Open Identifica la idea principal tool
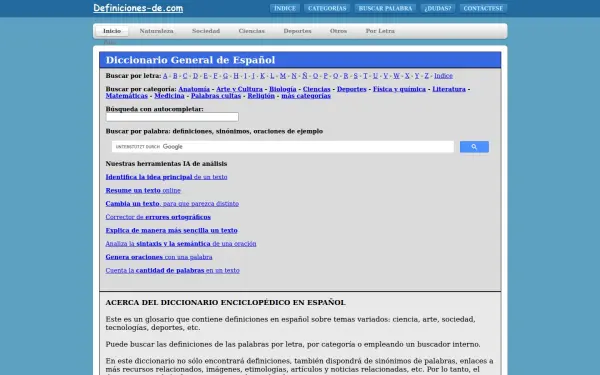Viewport: 600px width, 375px height. coord(166,177)
